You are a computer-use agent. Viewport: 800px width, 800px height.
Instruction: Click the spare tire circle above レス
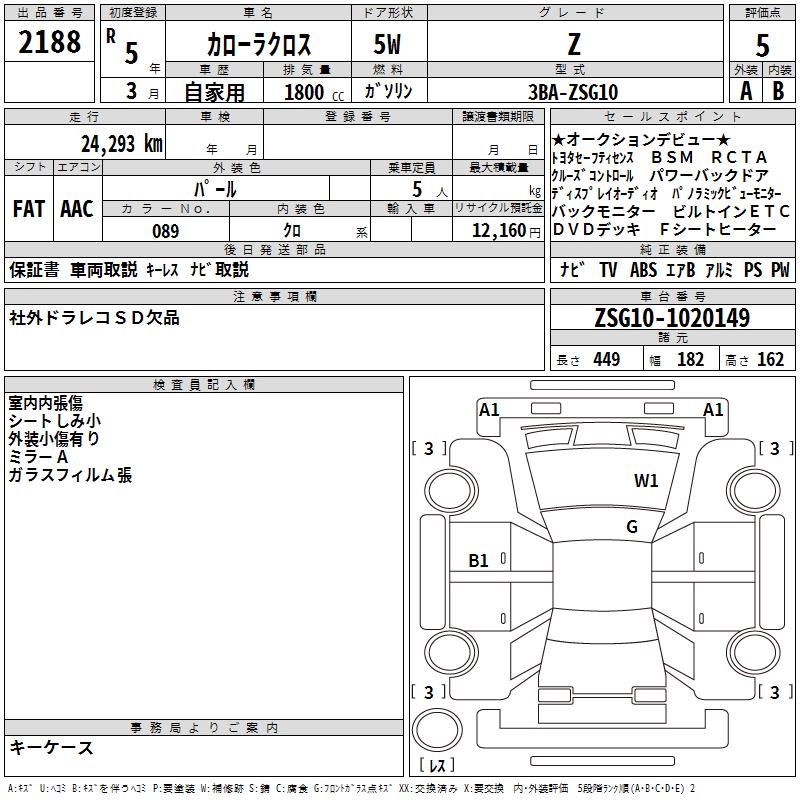pos(437,730)
